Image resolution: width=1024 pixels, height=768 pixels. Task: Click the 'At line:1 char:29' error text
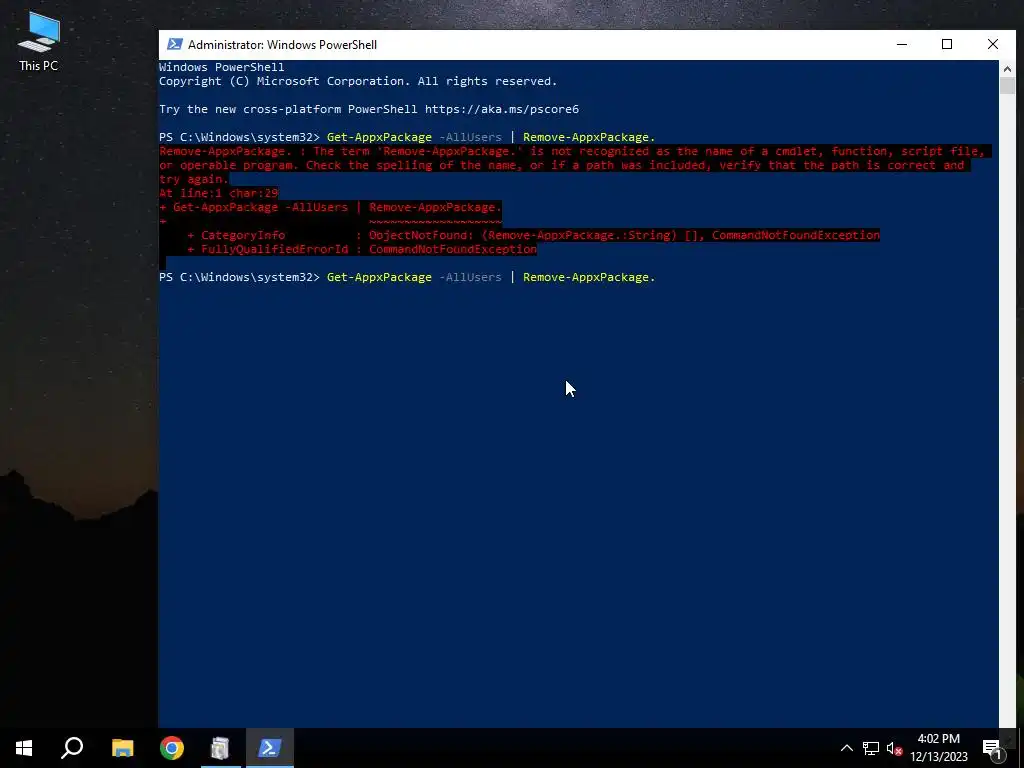[219, 193]
